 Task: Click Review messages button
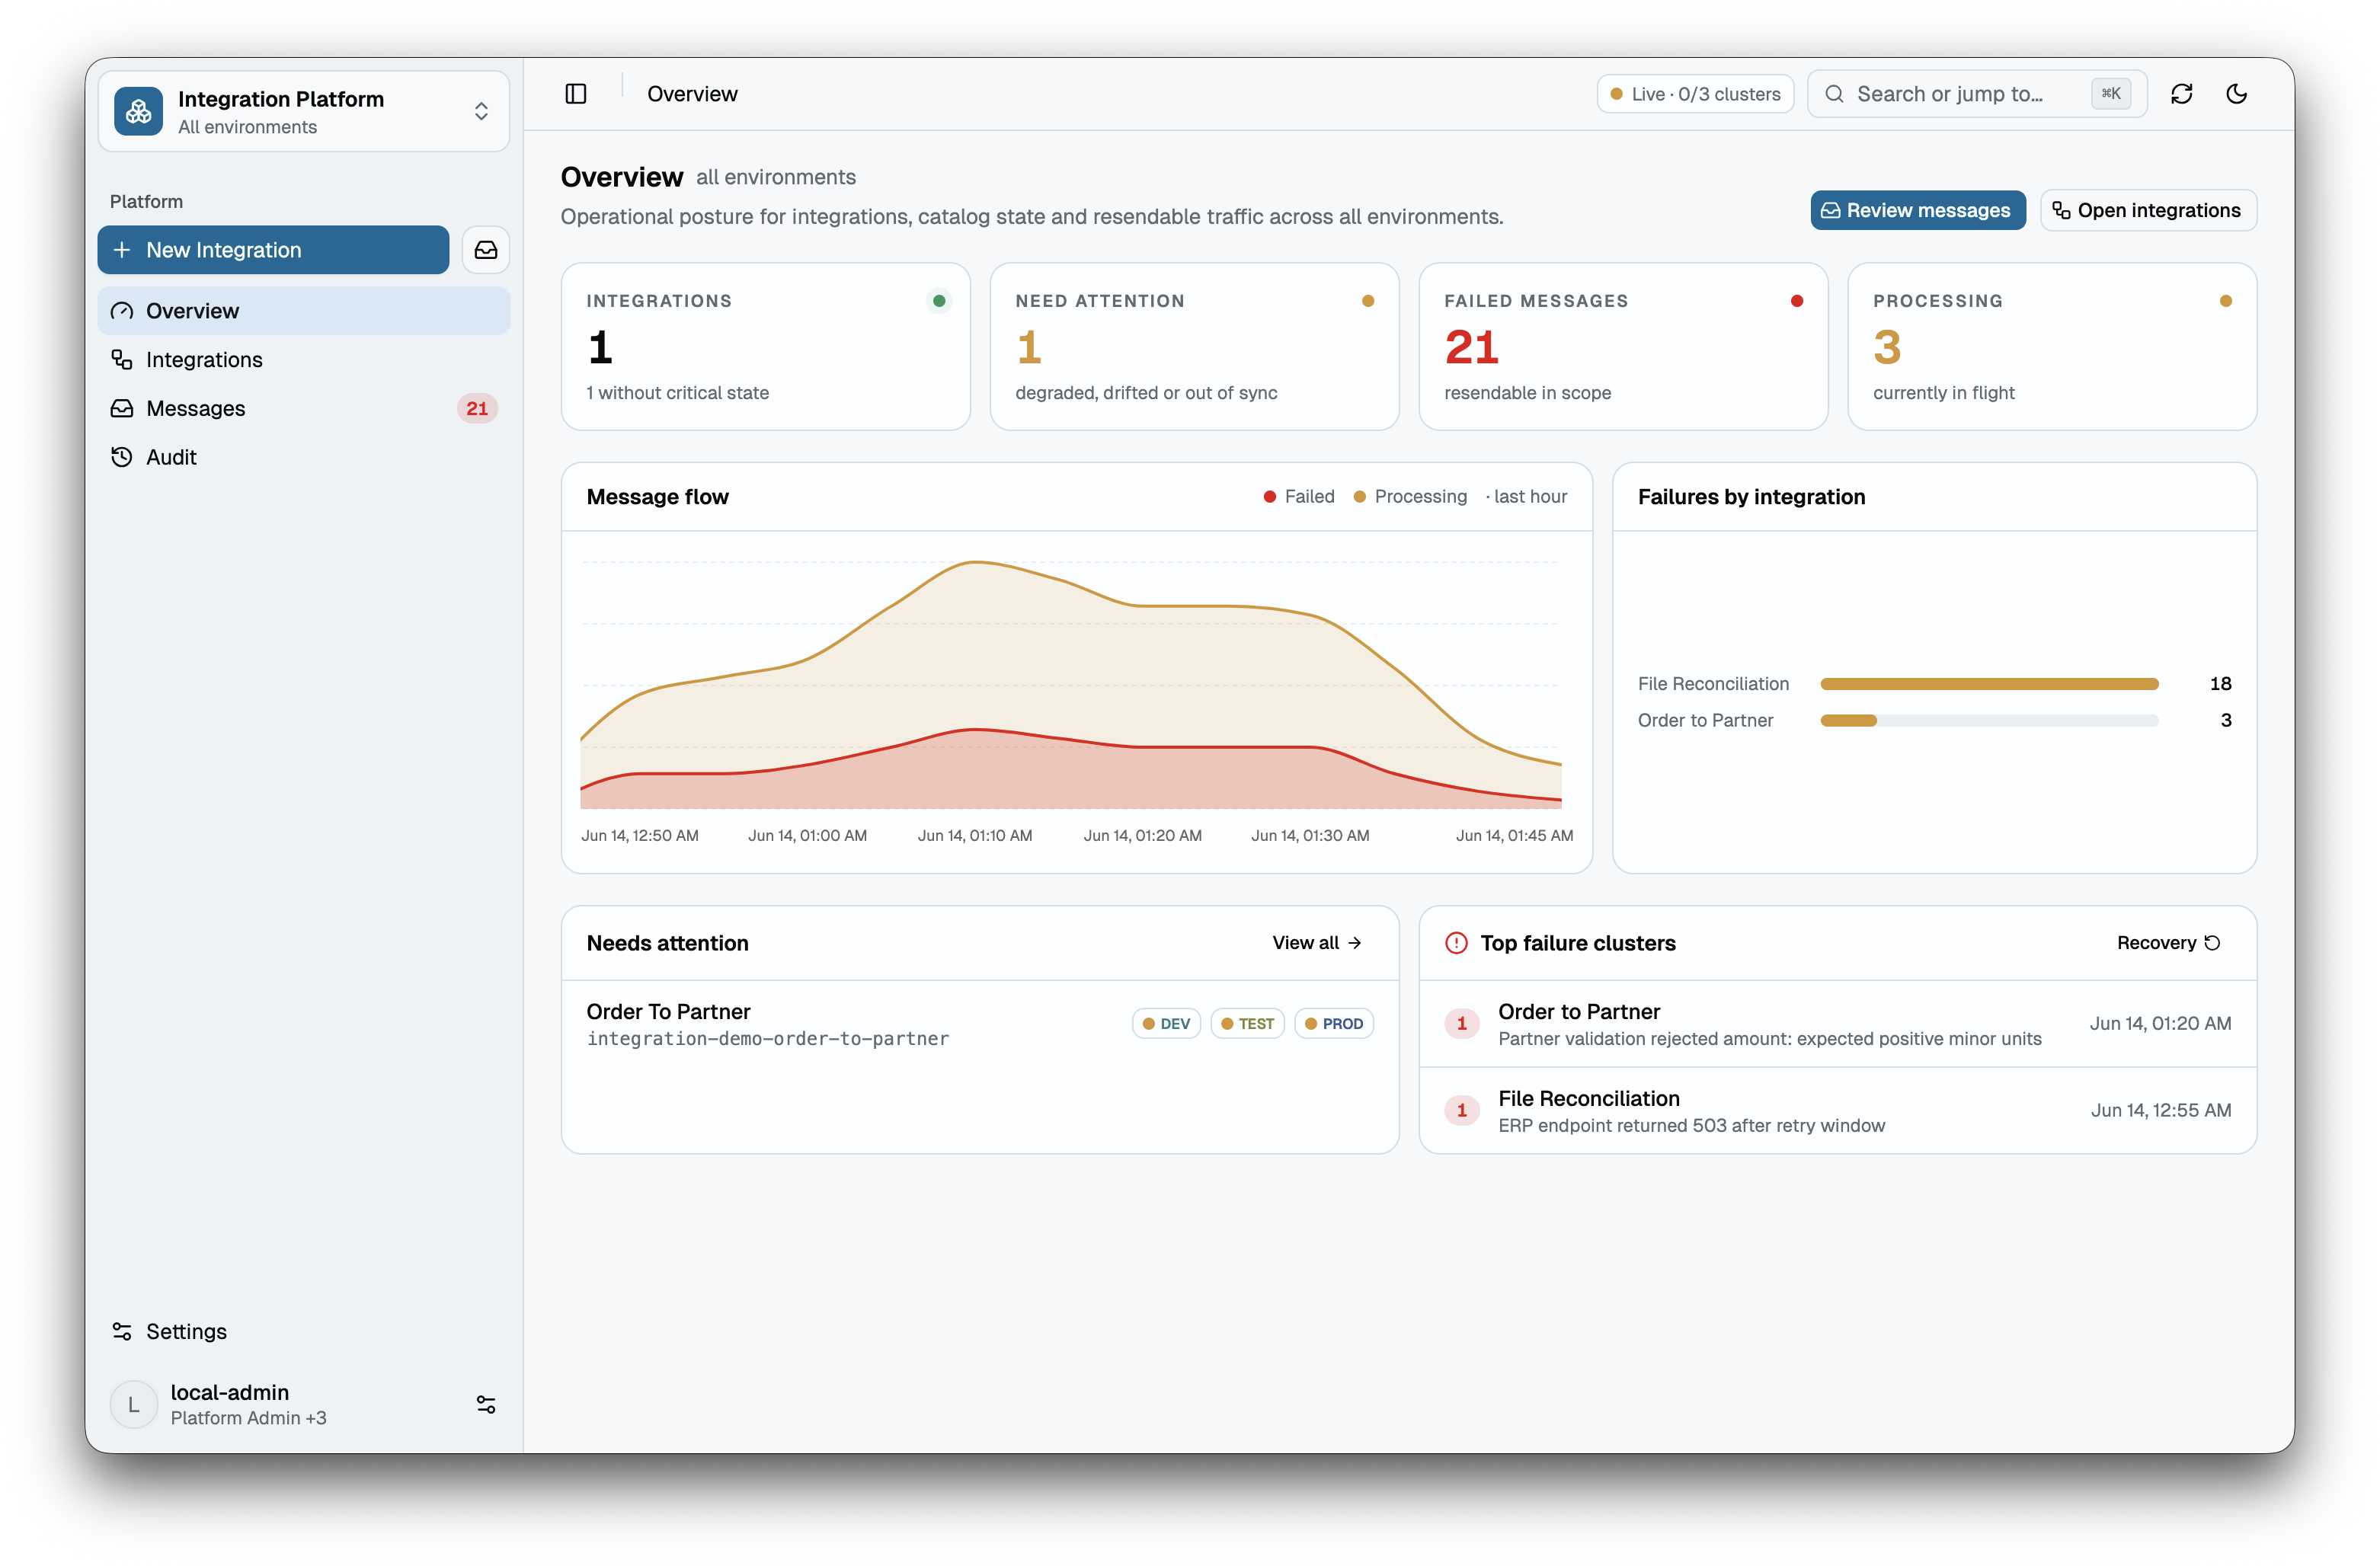(x=1917, y=210)
